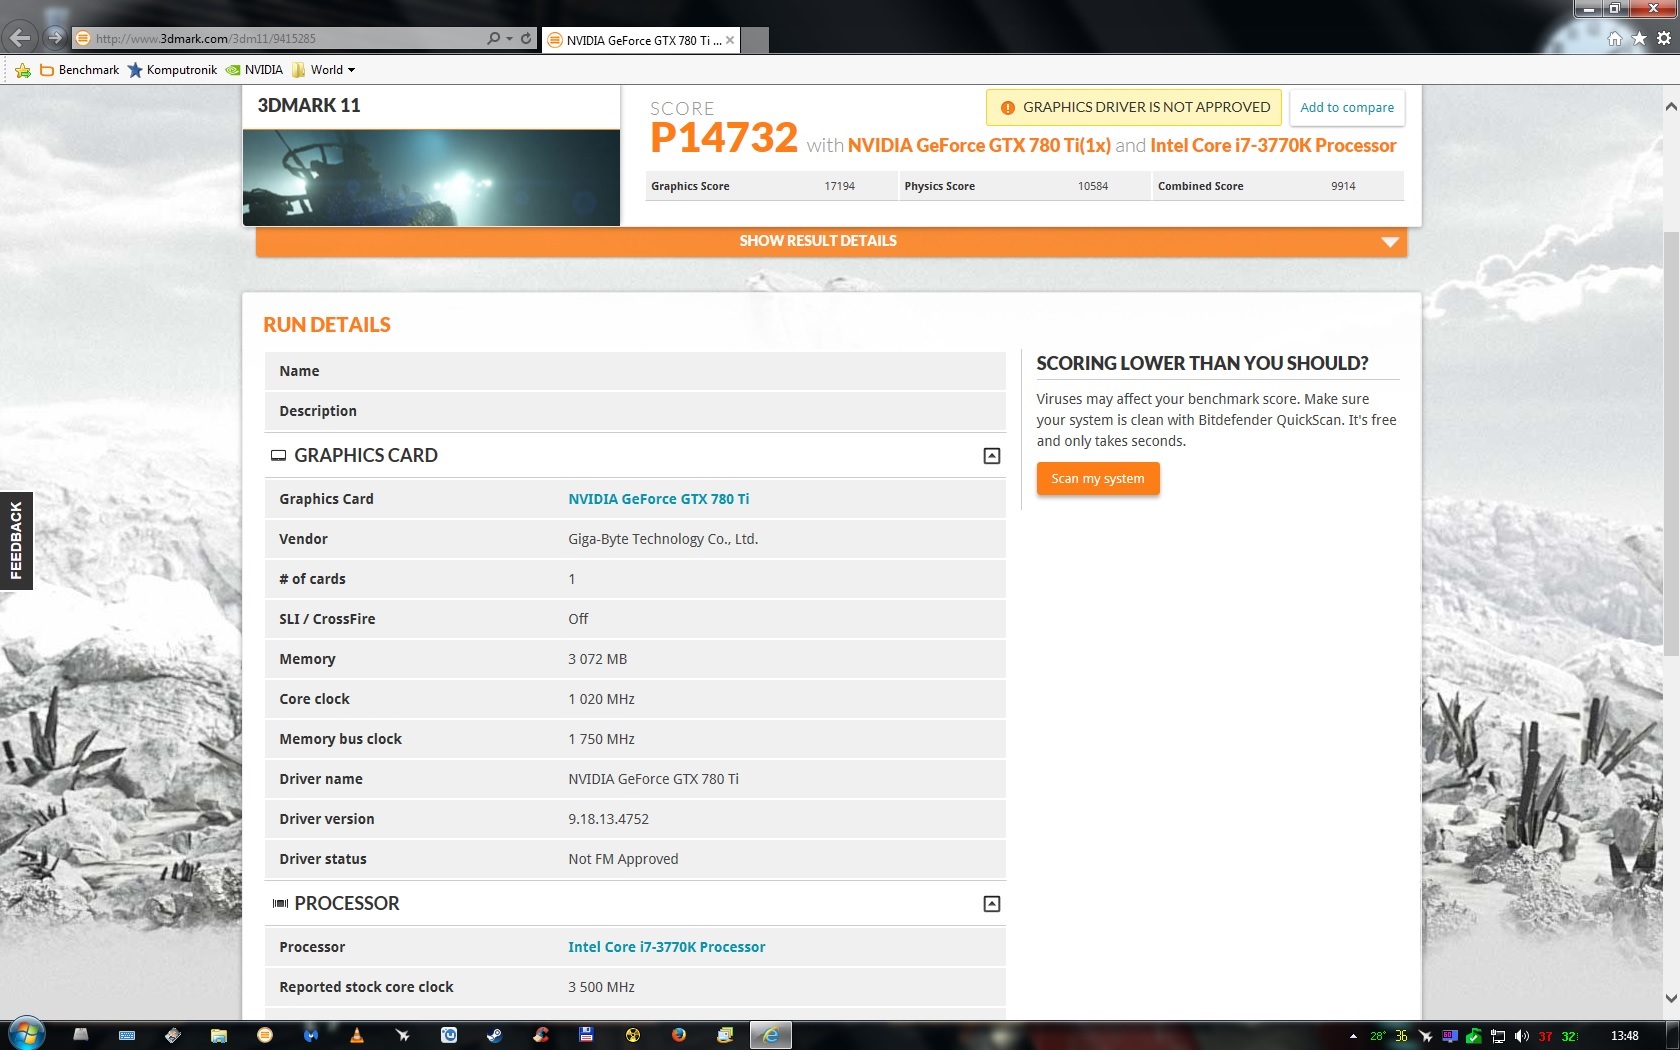The image size is (1680, 1050).
Task: Launch the orange 3DMark taskbar icon
Action: click(265, 1036)
